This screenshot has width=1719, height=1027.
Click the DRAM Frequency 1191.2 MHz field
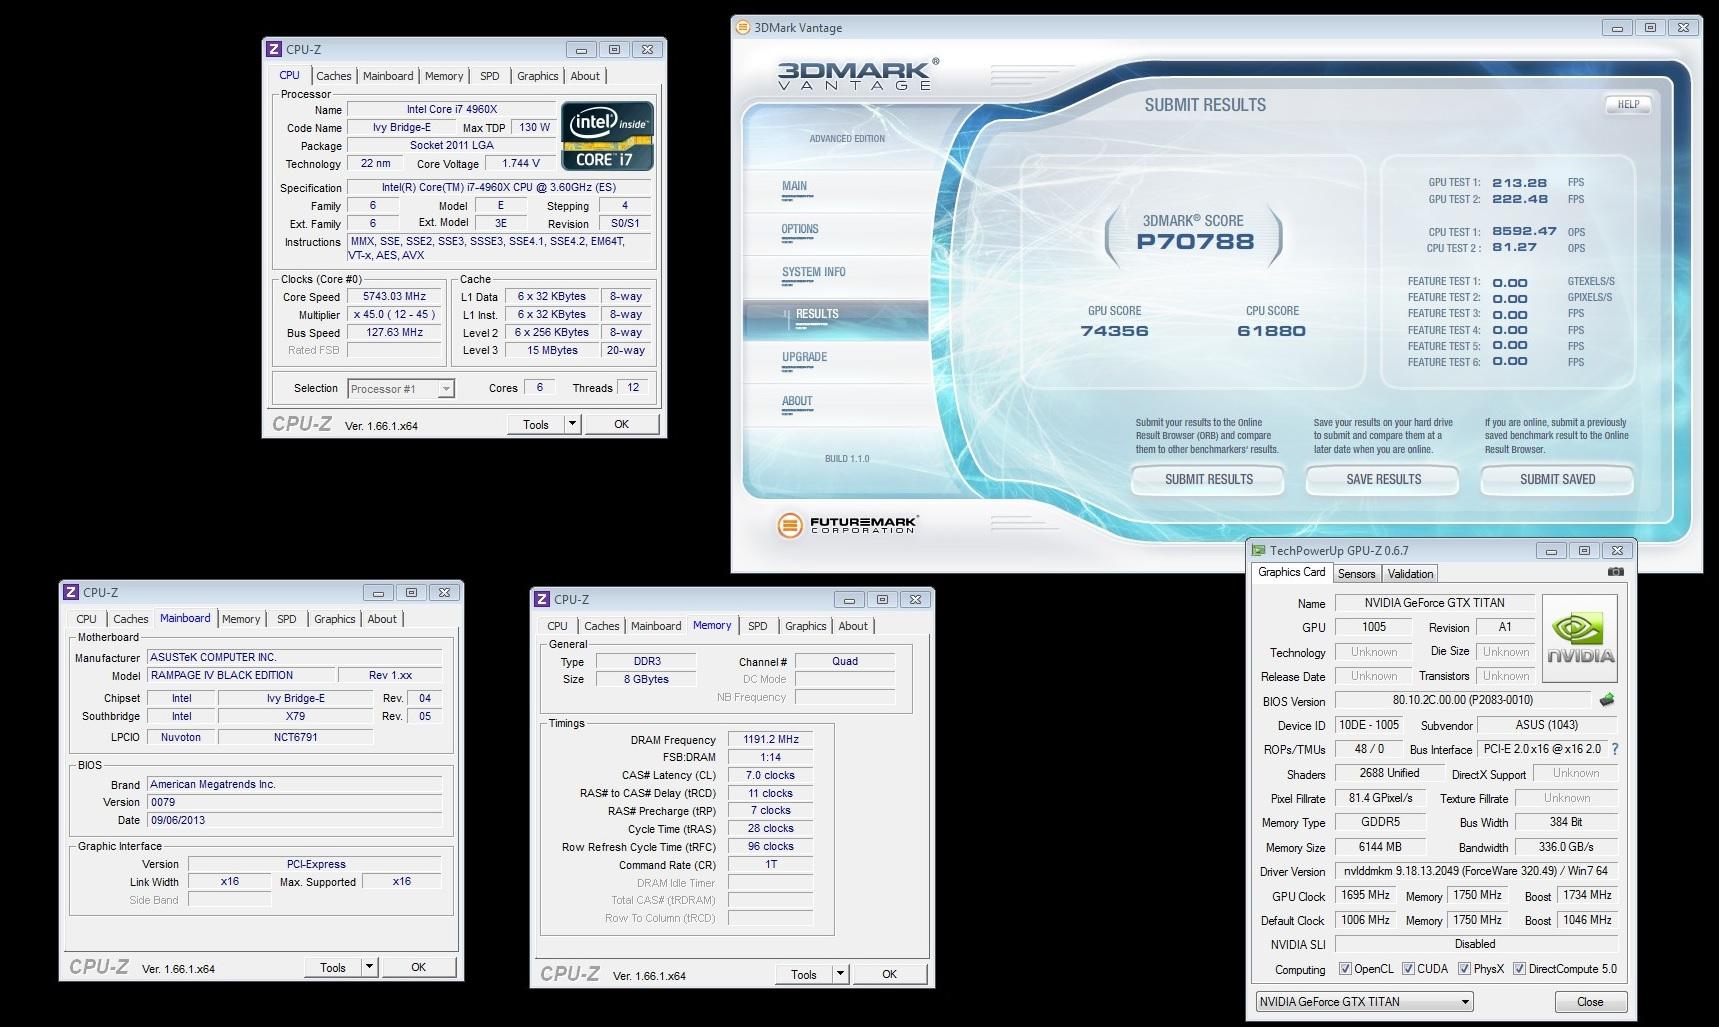tap(771, 739)
